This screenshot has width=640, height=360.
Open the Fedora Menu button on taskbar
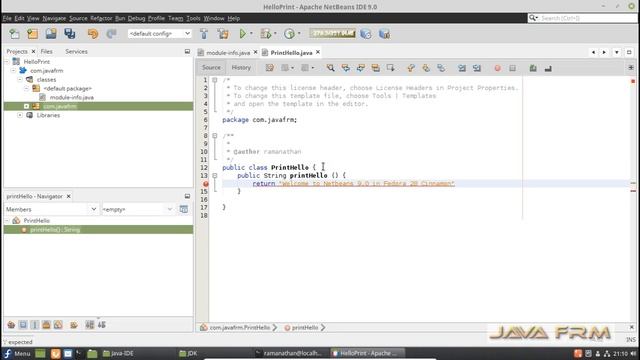pyautogui.click(x=16, y=353)
